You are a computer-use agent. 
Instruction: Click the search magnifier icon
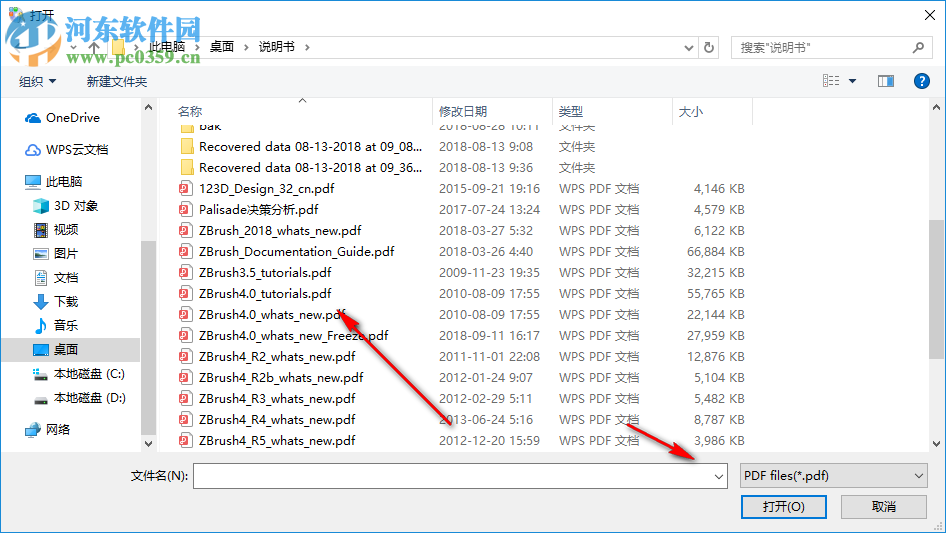(918, 47)
